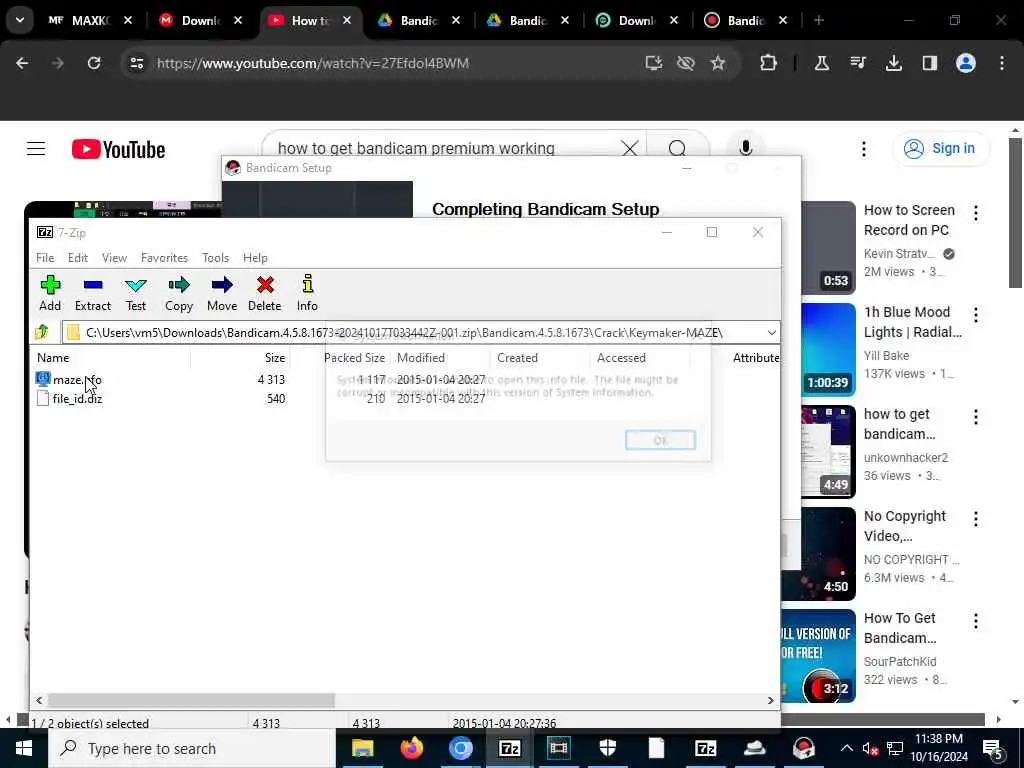Screen dimensions: 1024x768
Task: Reload the browser page
Action: (94, 63)
